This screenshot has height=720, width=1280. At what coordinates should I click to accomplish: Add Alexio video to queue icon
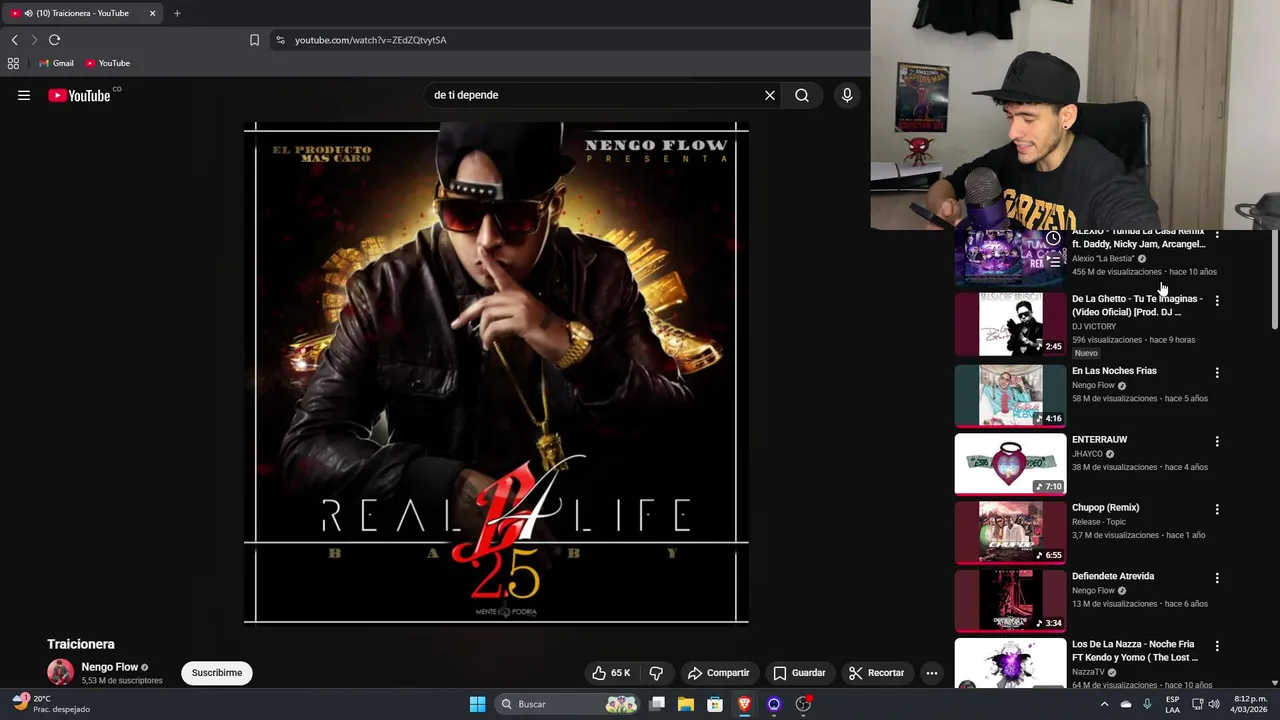1053,262
